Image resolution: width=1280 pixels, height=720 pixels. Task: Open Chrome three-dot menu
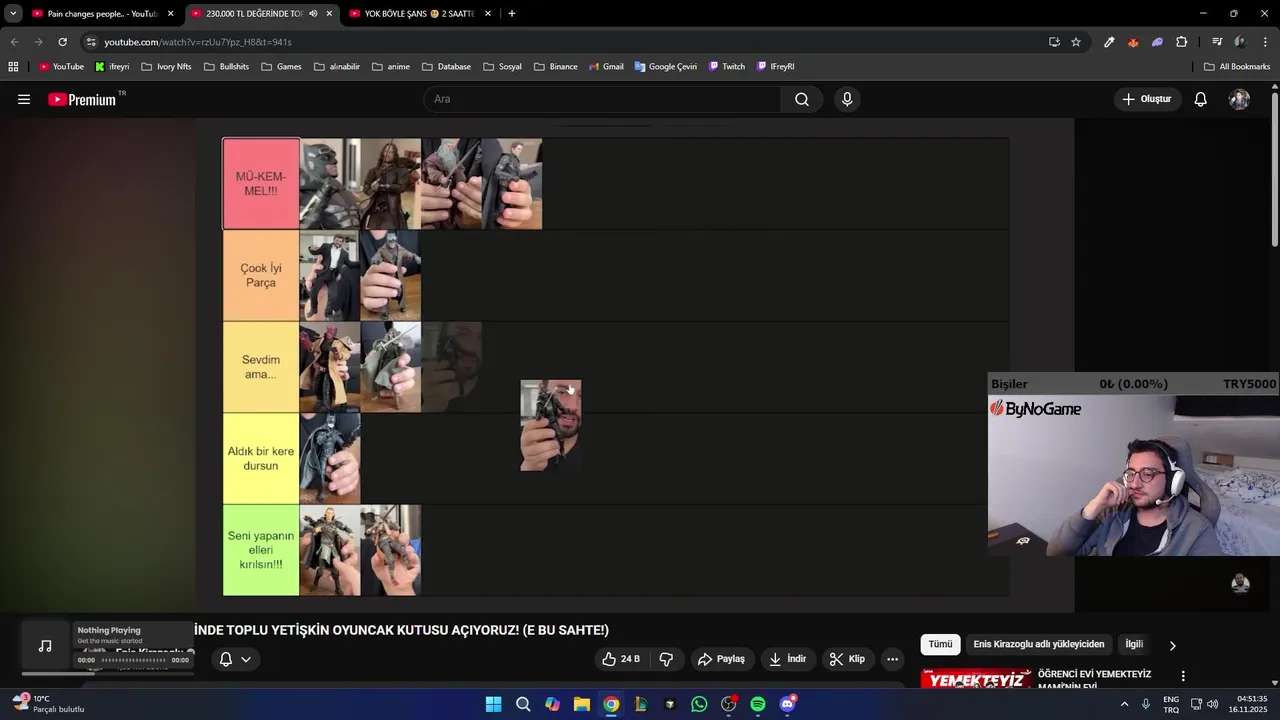pos(1266,42)
